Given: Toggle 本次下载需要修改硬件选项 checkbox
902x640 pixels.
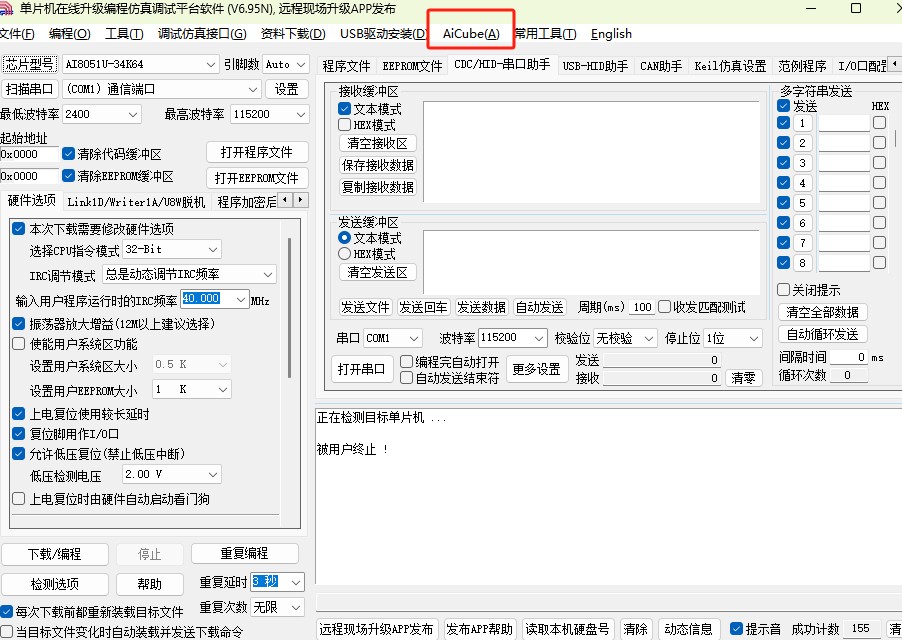Looking at the screenshot, I should [x=18, y=228].
